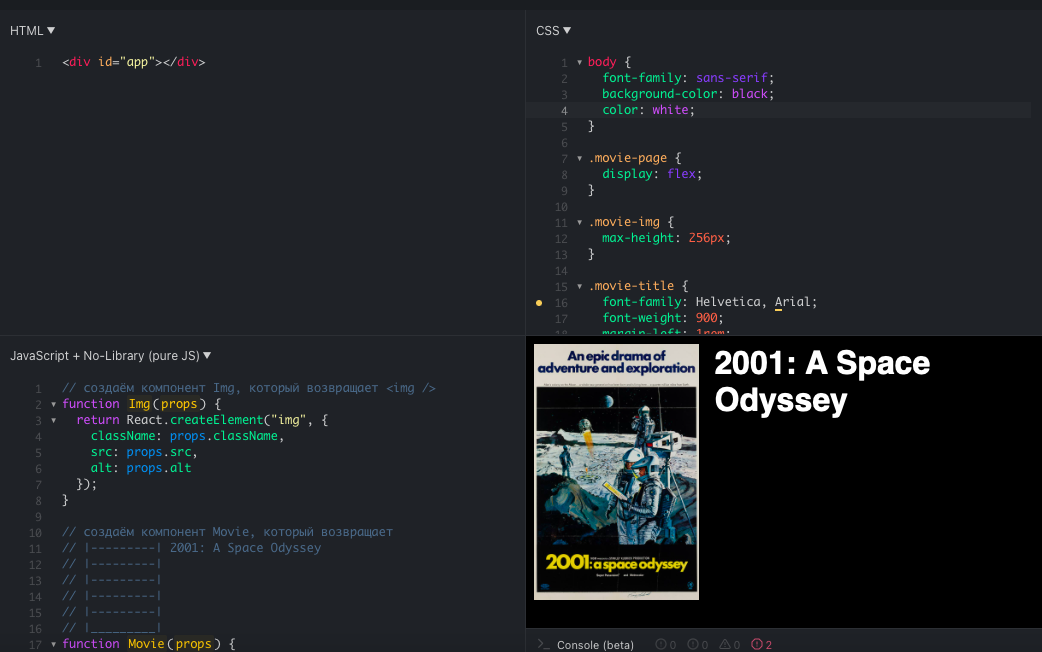Fold the Img function in JavaScript
The image size is (1042, 652).
(x=53, y=404)
